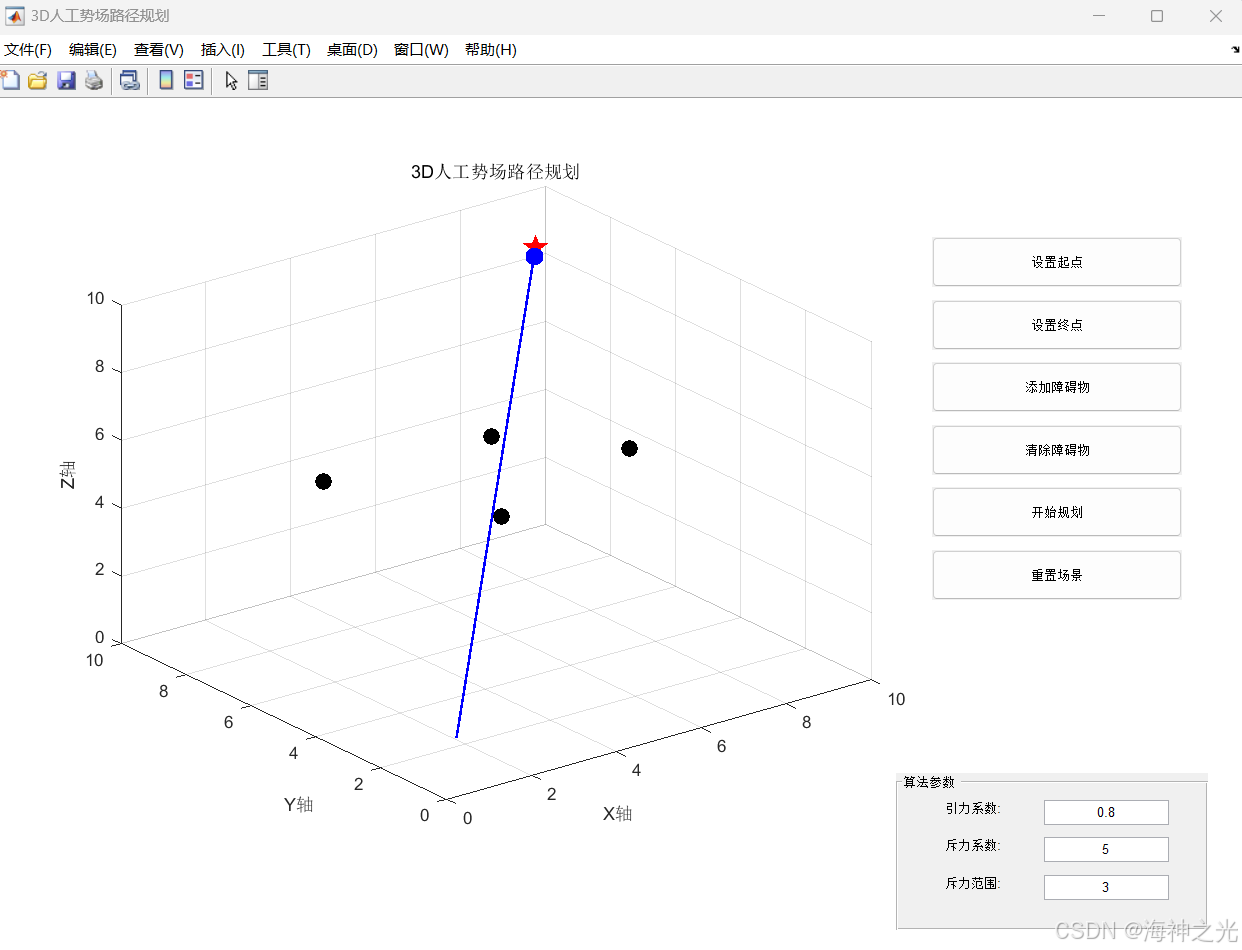Start planning with 开始规划 button

pyautogui.click(x=1057, y=512)
